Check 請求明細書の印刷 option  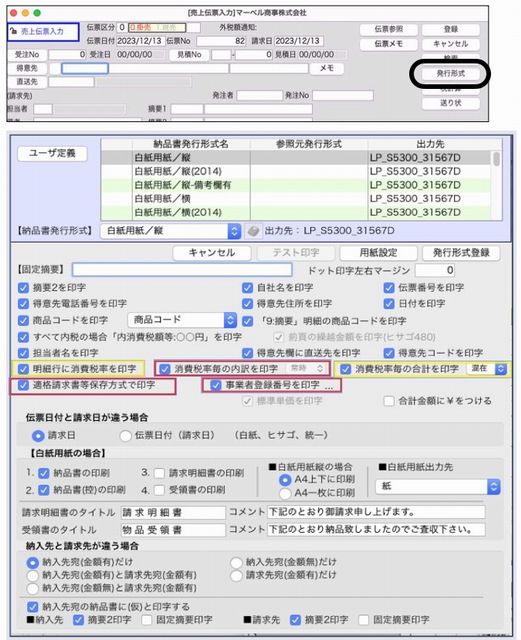click(159, 473)
